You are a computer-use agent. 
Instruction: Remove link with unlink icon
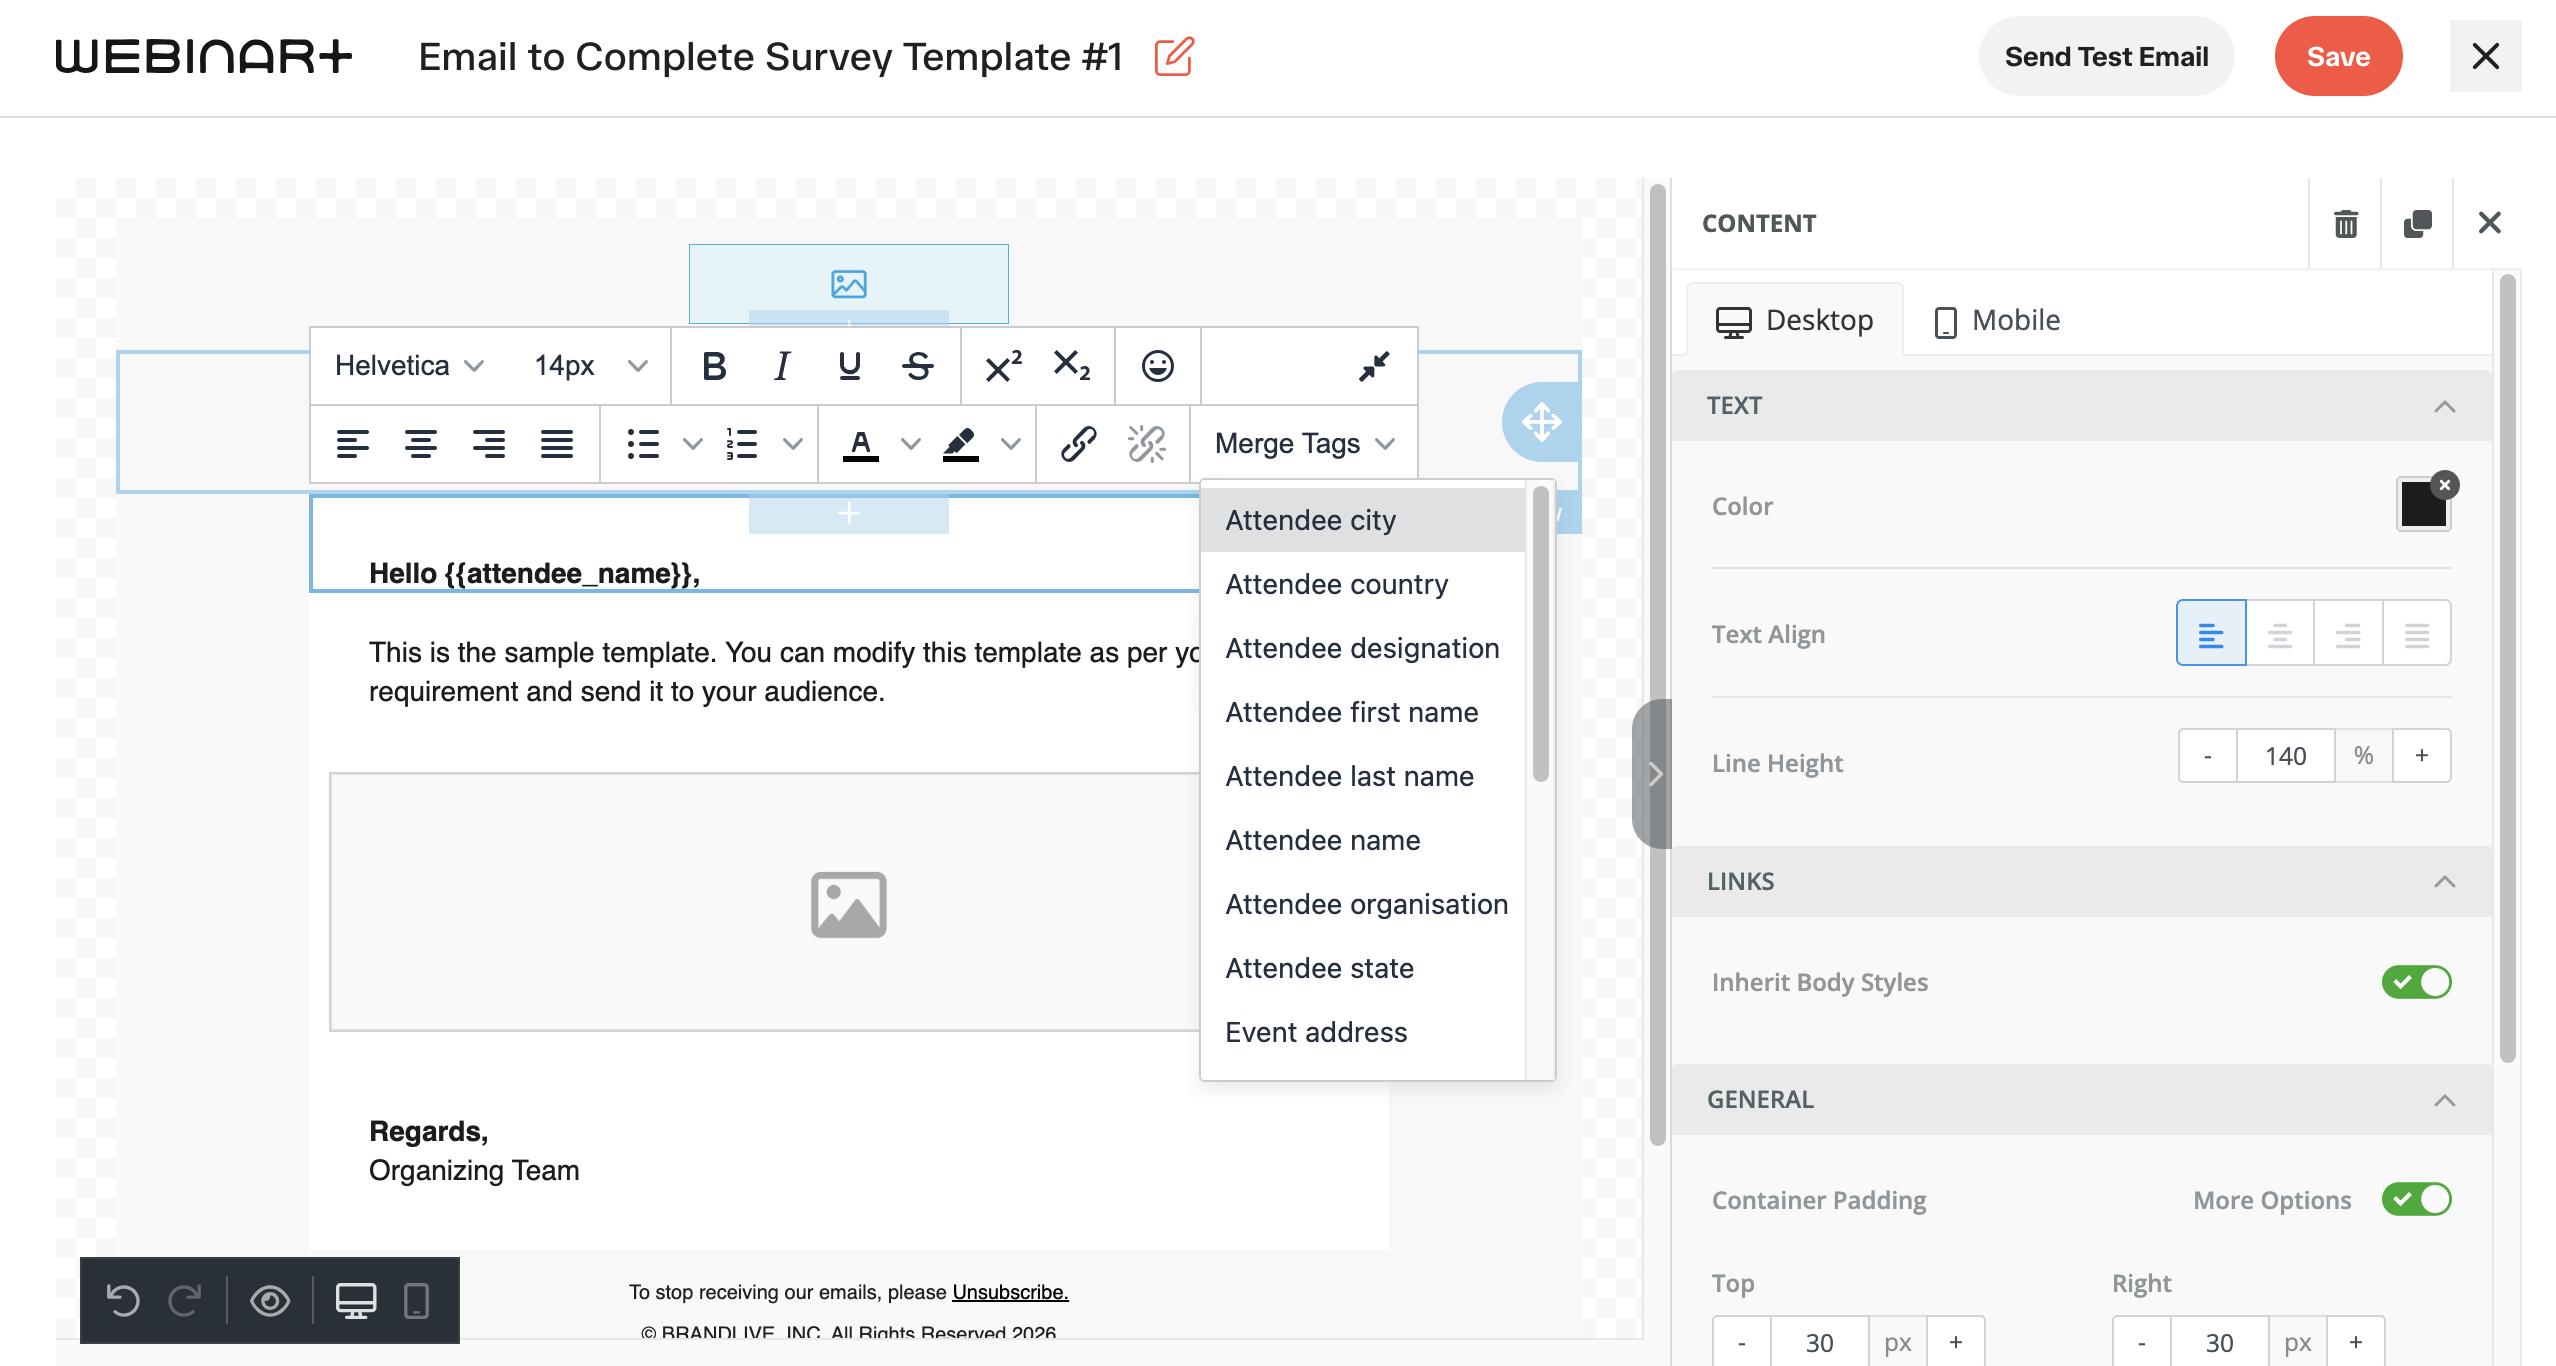(x=1147, y=444)
